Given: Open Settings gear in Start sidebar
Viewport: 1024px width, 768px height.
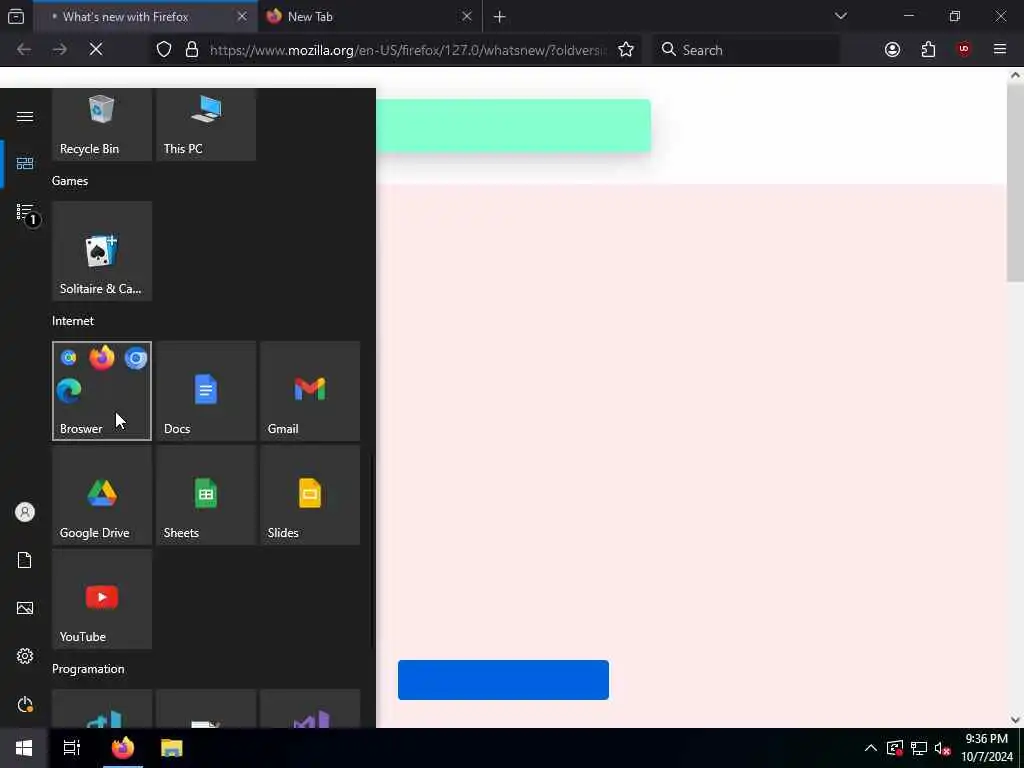Looking at the screenshot, I should pyautogui.click(x=25, y=656).
